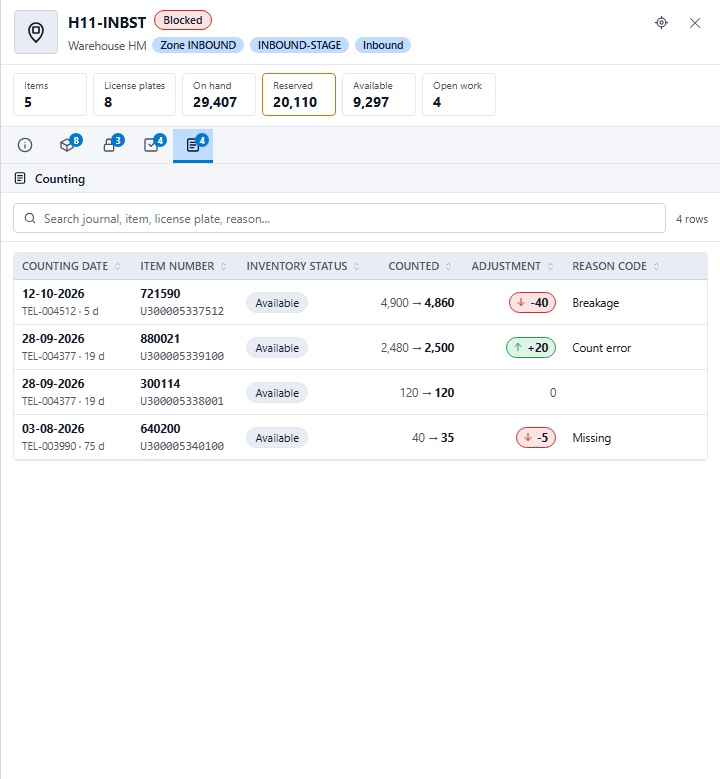720x779 pixels.
Task: Click the Zone INBOUND tag
Action: point(198,45)
